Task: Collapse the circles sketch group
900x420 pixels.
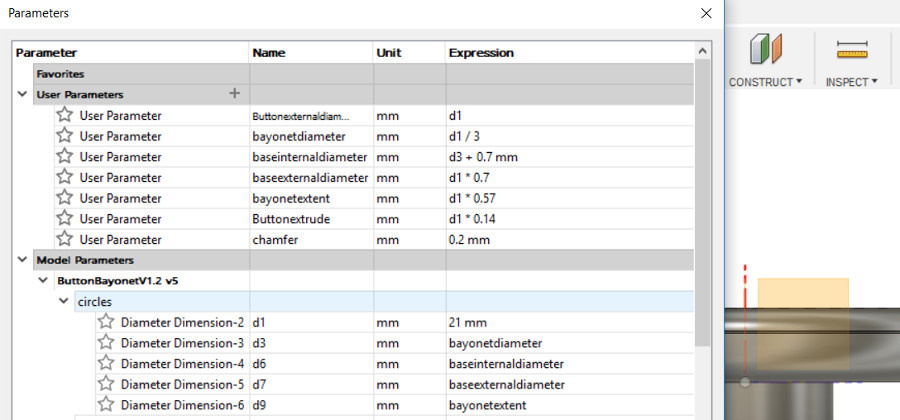Action: coord(64,301)
